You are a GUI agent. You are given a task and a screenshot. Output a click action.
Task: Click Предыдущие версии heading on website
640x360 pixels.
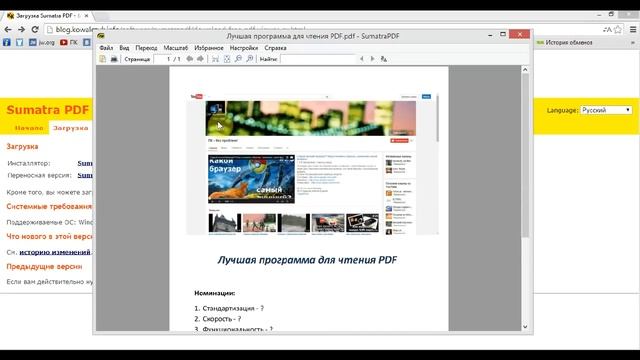coord(44,267)
